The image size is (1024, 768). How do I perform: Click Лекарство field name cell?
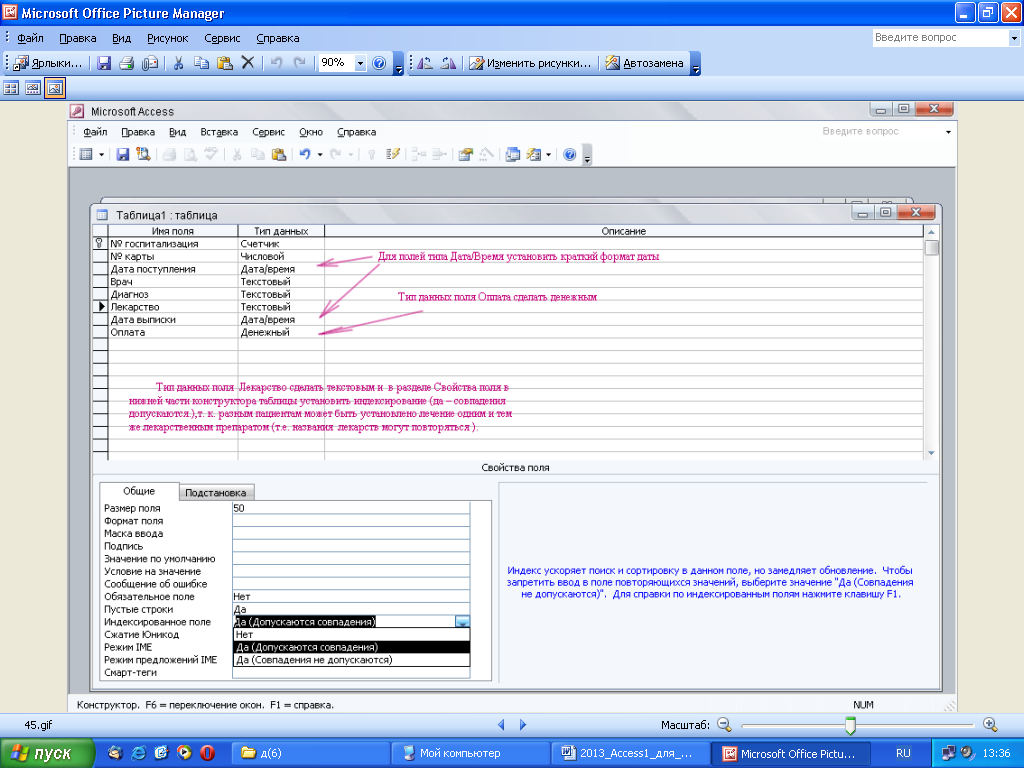coord(172,307)
